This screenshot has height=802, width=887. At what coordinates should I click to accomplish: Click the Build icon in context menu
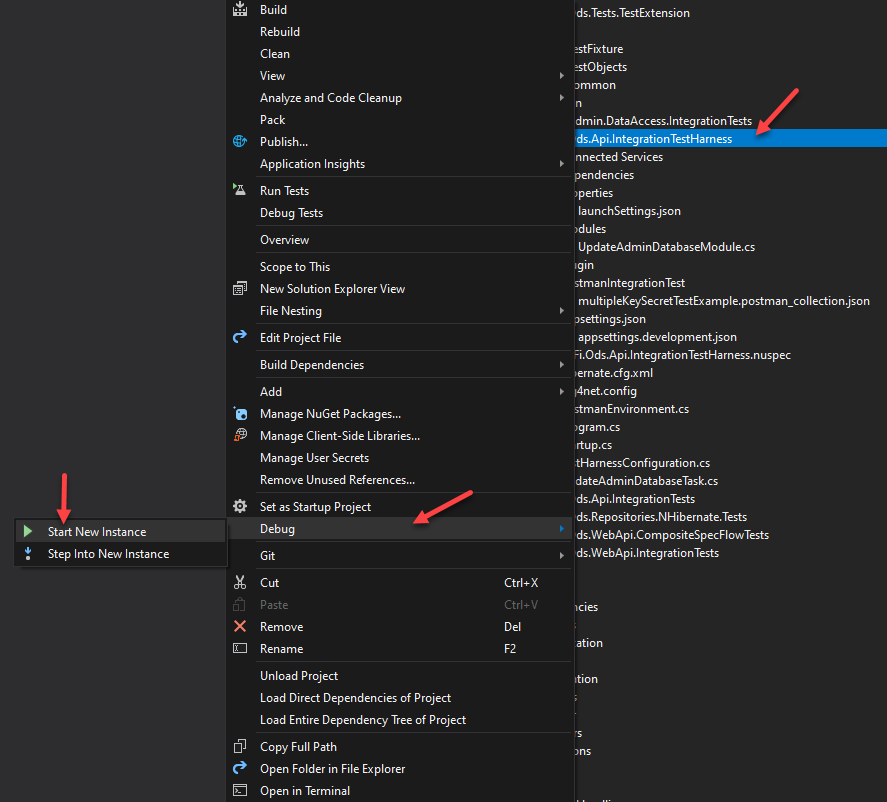click(x=240, y=9)
